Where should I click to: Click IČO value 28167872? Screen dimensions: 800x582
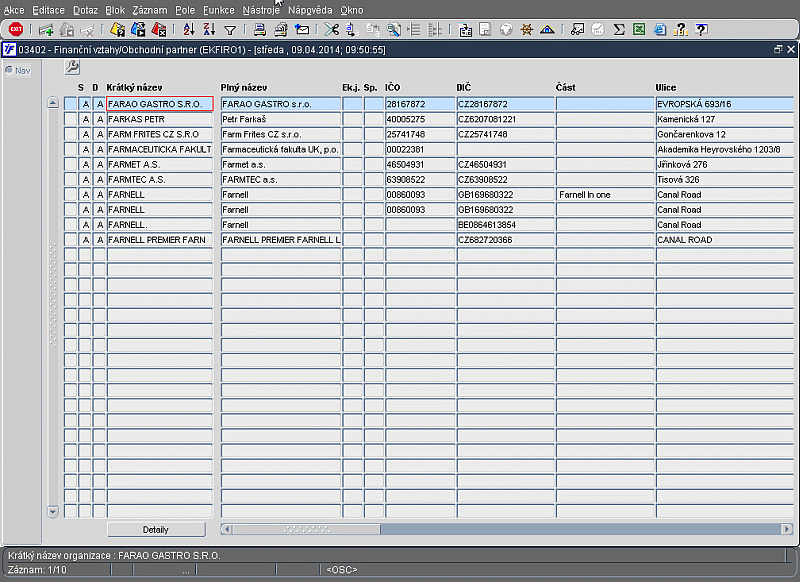419,104
